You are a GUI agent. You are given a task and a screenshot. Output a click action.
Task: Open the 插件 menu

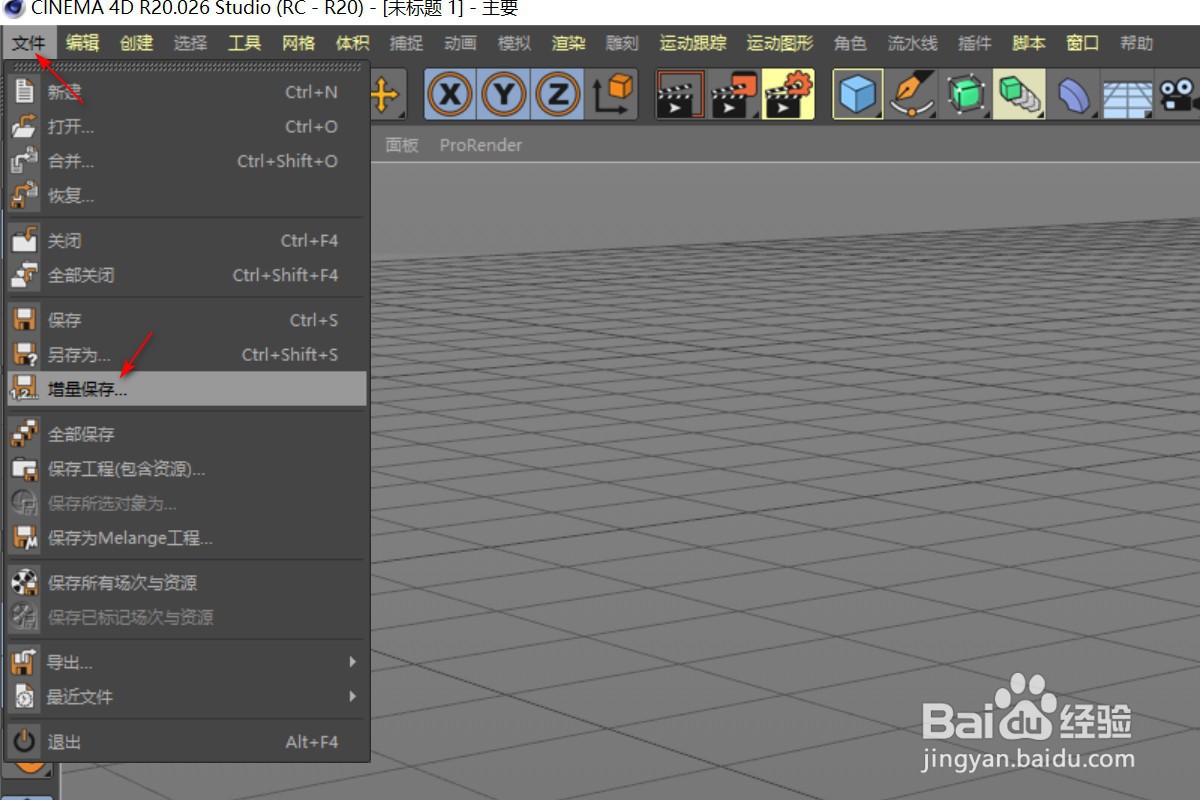[975, 43]
